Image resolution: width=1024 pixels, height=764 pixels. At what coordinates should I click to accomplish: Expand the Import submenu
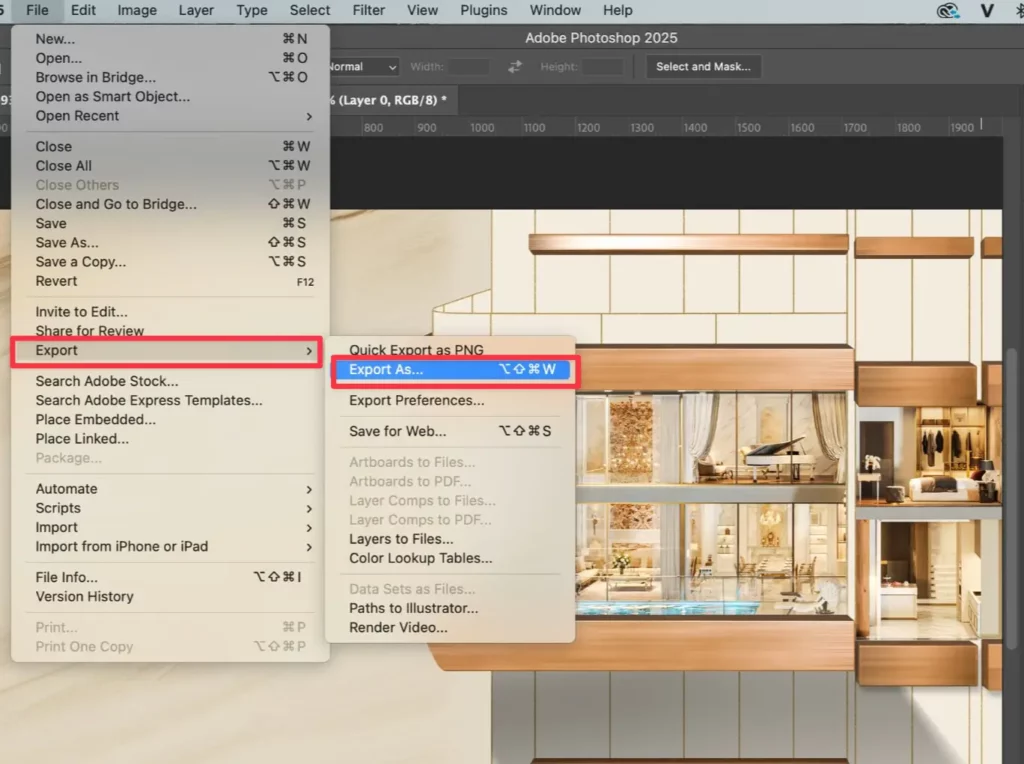tap(56, 527)
